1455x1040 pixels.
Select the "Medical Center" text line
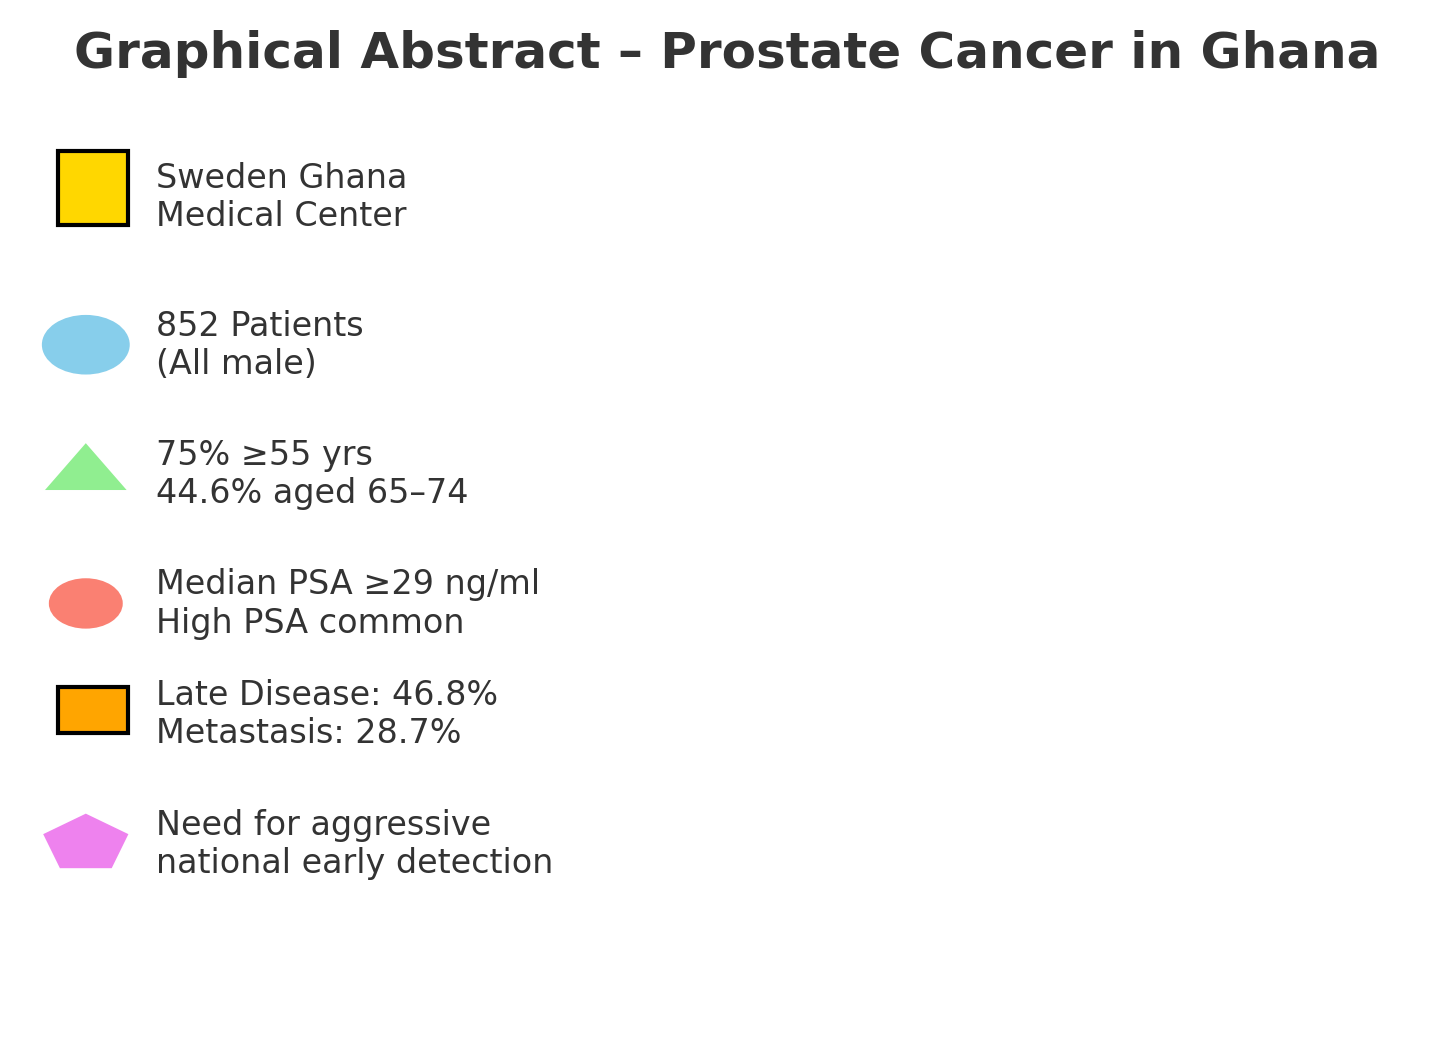click(281, 216)
